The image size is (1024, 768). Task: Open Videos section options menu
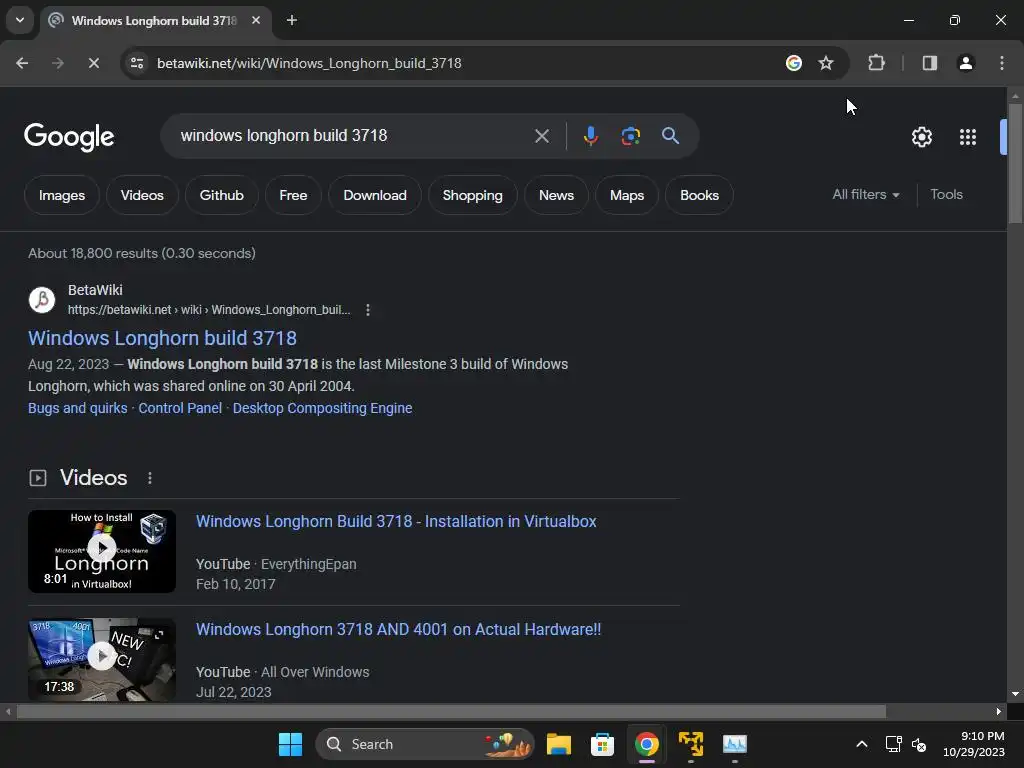(150, 478)
